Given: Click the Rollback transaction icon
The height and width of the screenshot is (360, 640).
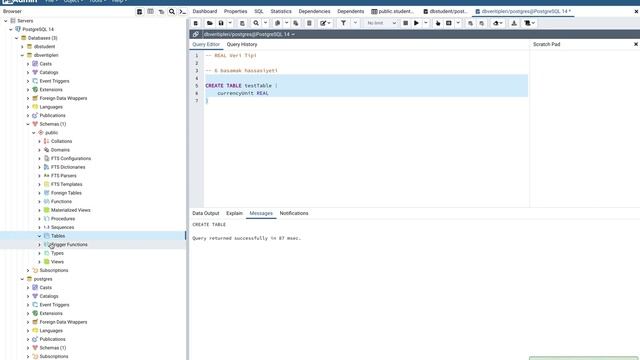Looking at the screenshot, I should point(482,23).
